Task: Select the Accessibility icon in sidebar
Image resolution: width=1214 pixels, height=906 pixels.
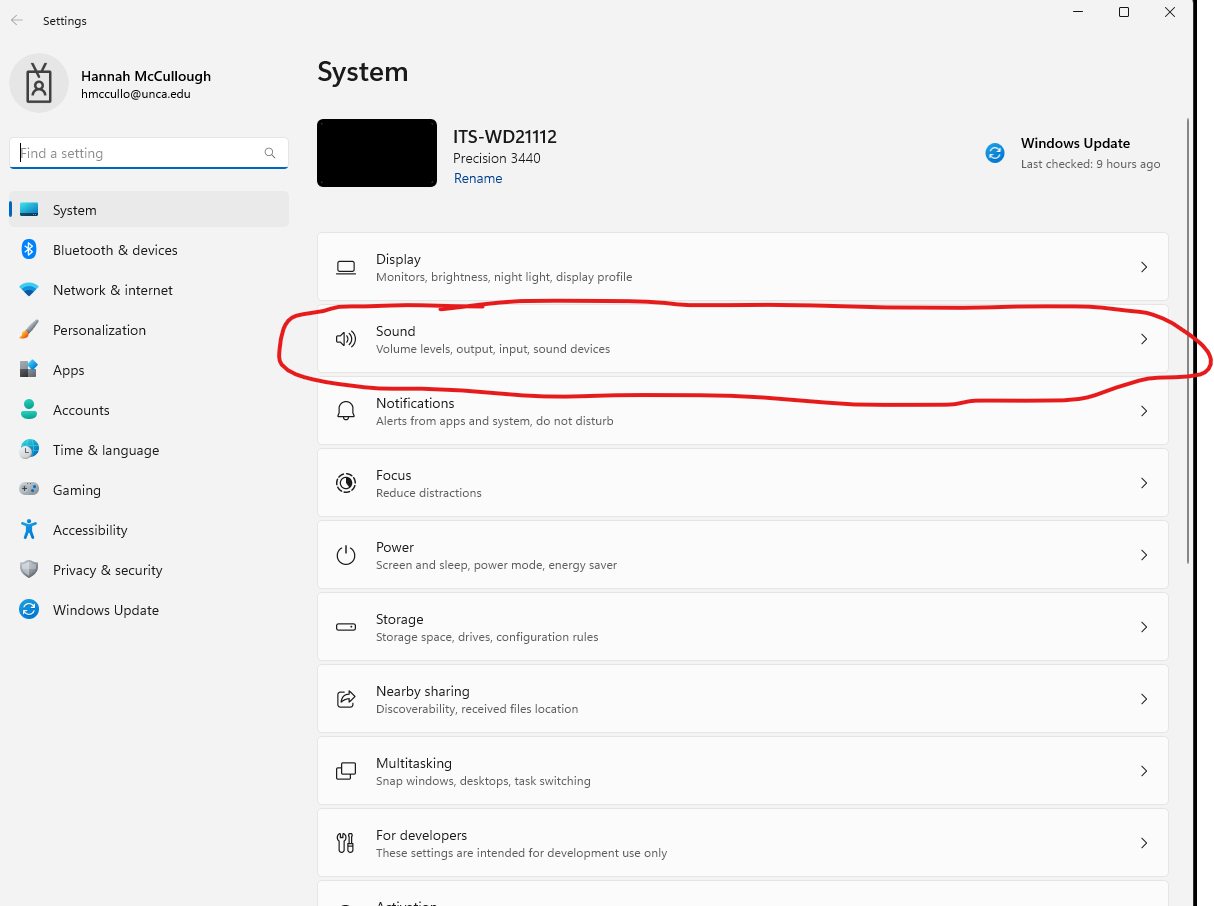Action: 29,530
